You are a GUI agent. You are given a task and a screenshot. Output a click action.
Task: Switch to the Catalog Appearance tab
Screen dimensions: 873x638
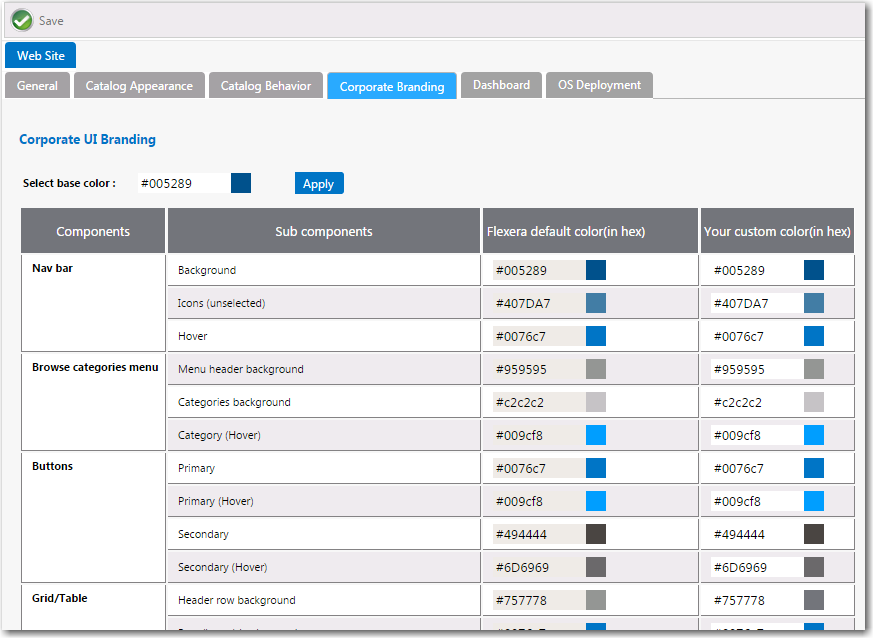[139, 85]
